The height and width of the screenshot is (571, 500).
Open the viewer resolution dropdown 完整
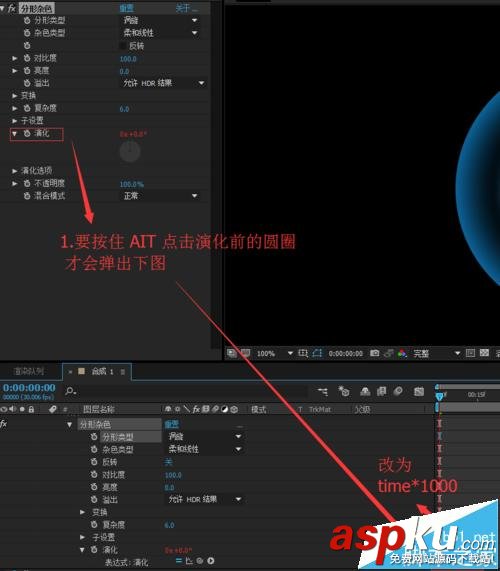pos(436,353)
